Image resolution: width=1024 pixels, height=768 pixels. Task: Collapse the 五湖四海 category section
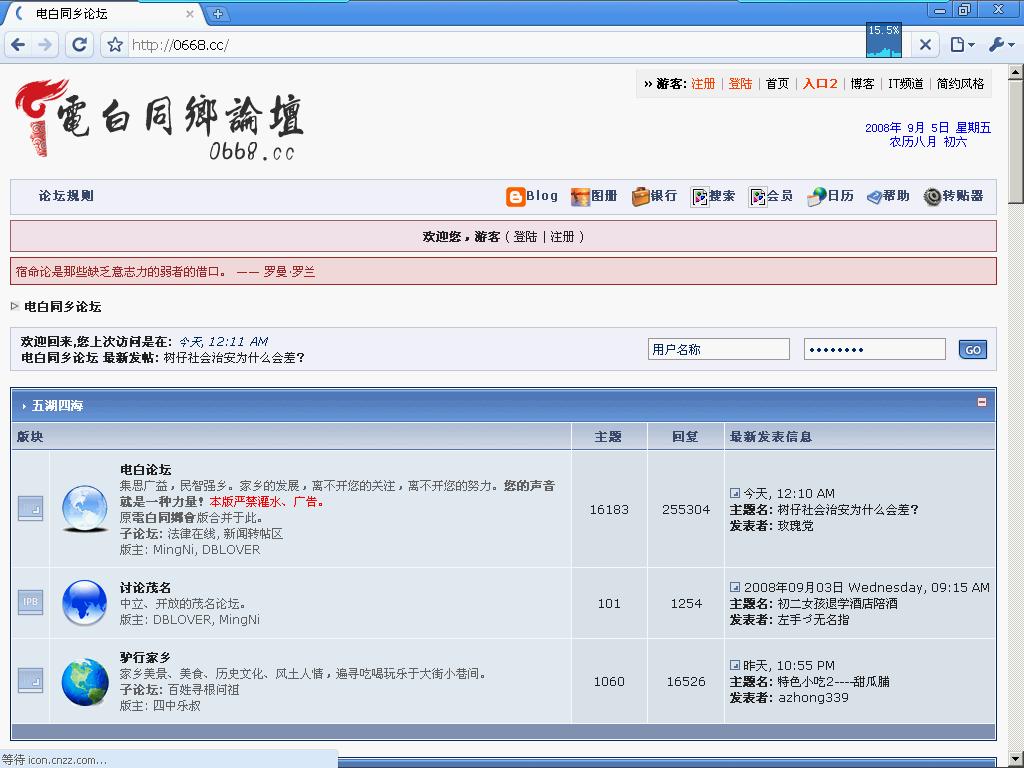point(981,402)
